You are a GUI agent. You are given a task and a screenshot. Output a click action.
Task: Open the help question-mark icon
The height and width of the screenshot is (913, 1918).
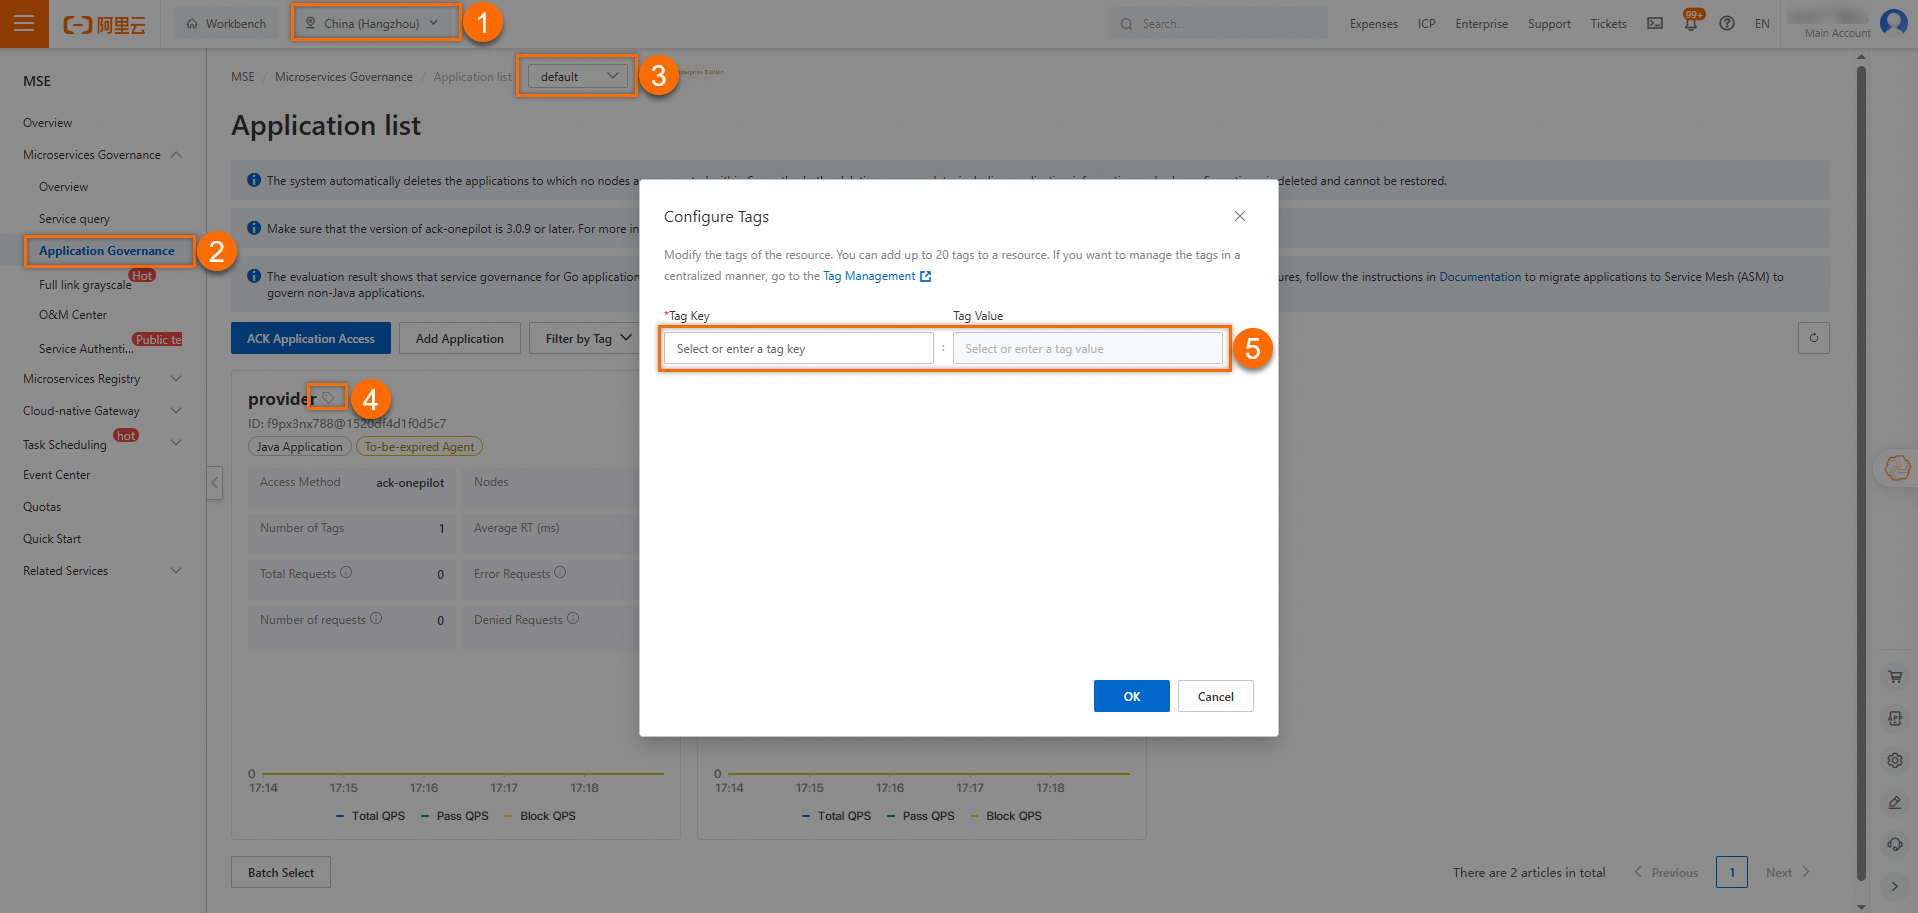click(1727, 23)
